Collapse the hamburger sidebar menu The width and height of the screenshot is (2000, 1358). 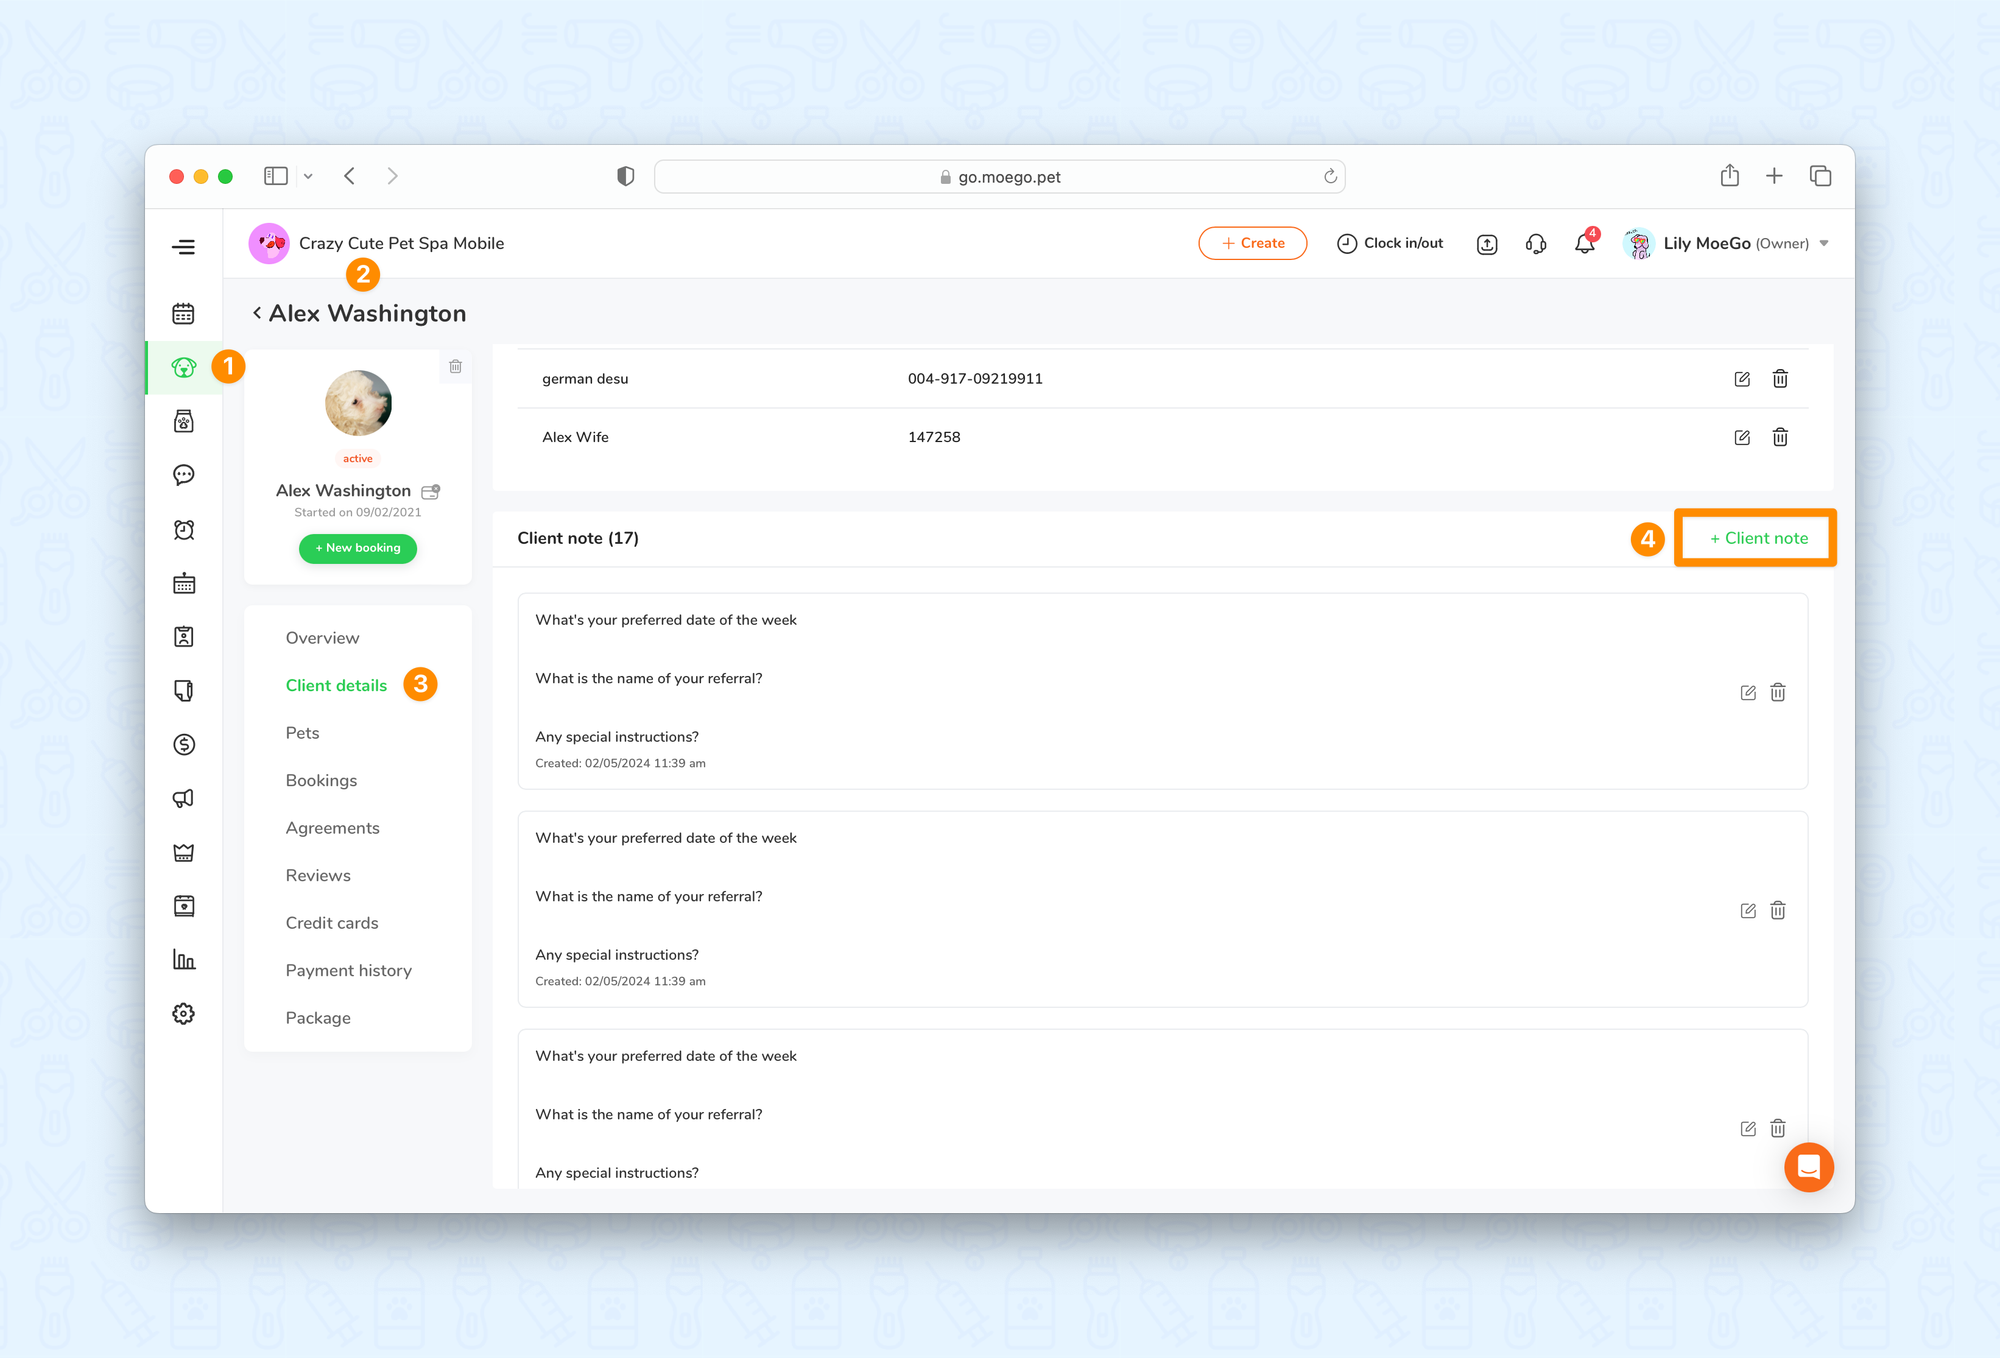coord(183,247)
